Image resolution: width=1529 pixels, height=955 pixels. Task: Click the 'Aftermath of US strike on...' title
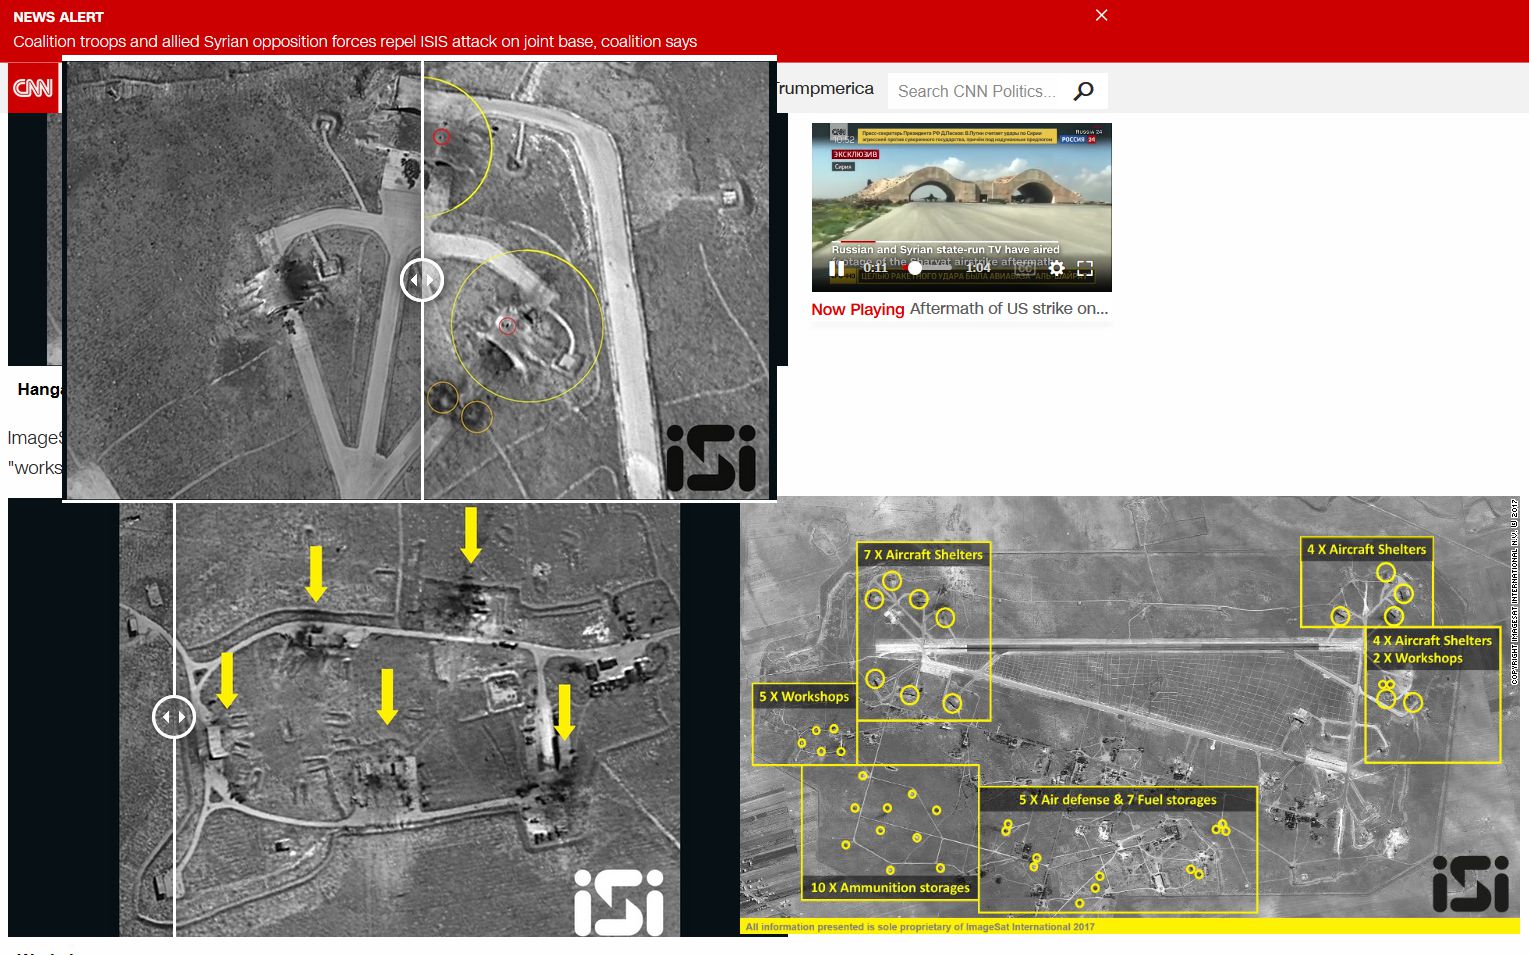click(x=1009, y=309)
